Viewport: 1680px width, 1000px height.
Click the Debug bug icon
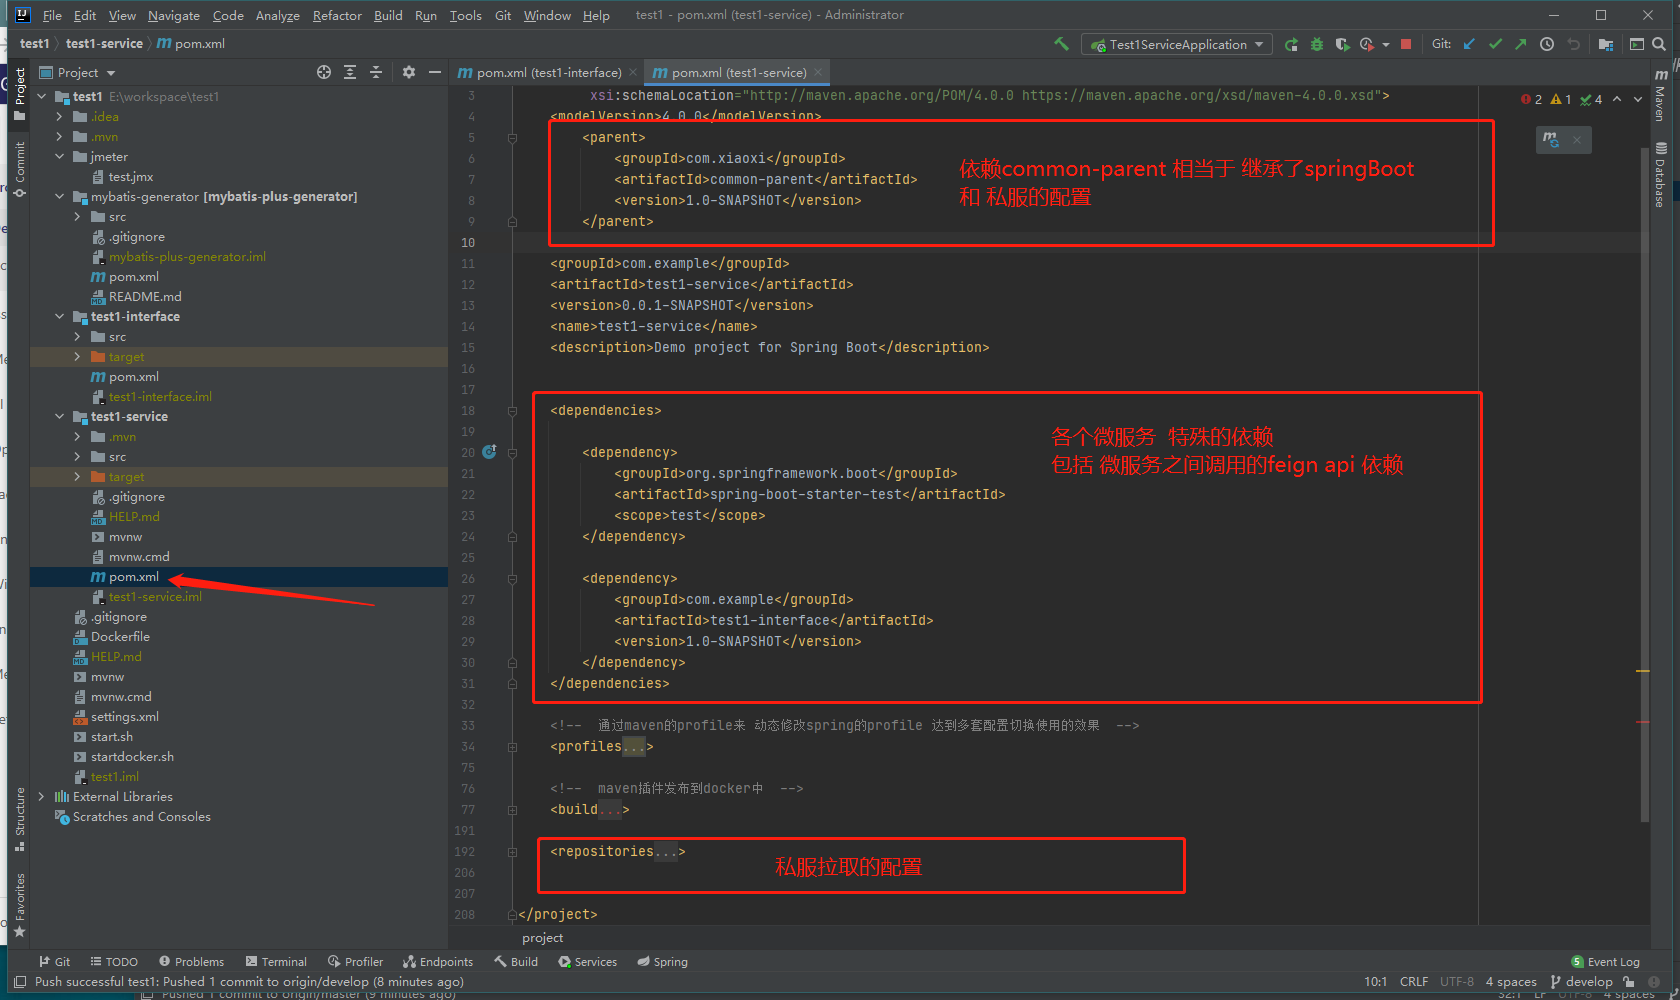tap(1317, 44)
